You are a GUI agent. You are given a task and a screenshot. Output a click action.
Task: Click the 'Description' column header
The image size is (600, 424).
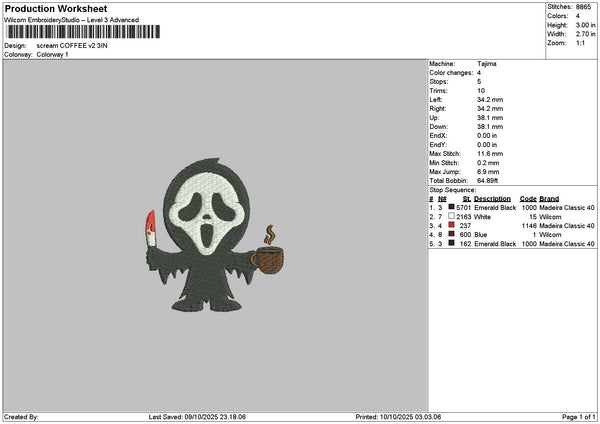[x=492, y=199]
